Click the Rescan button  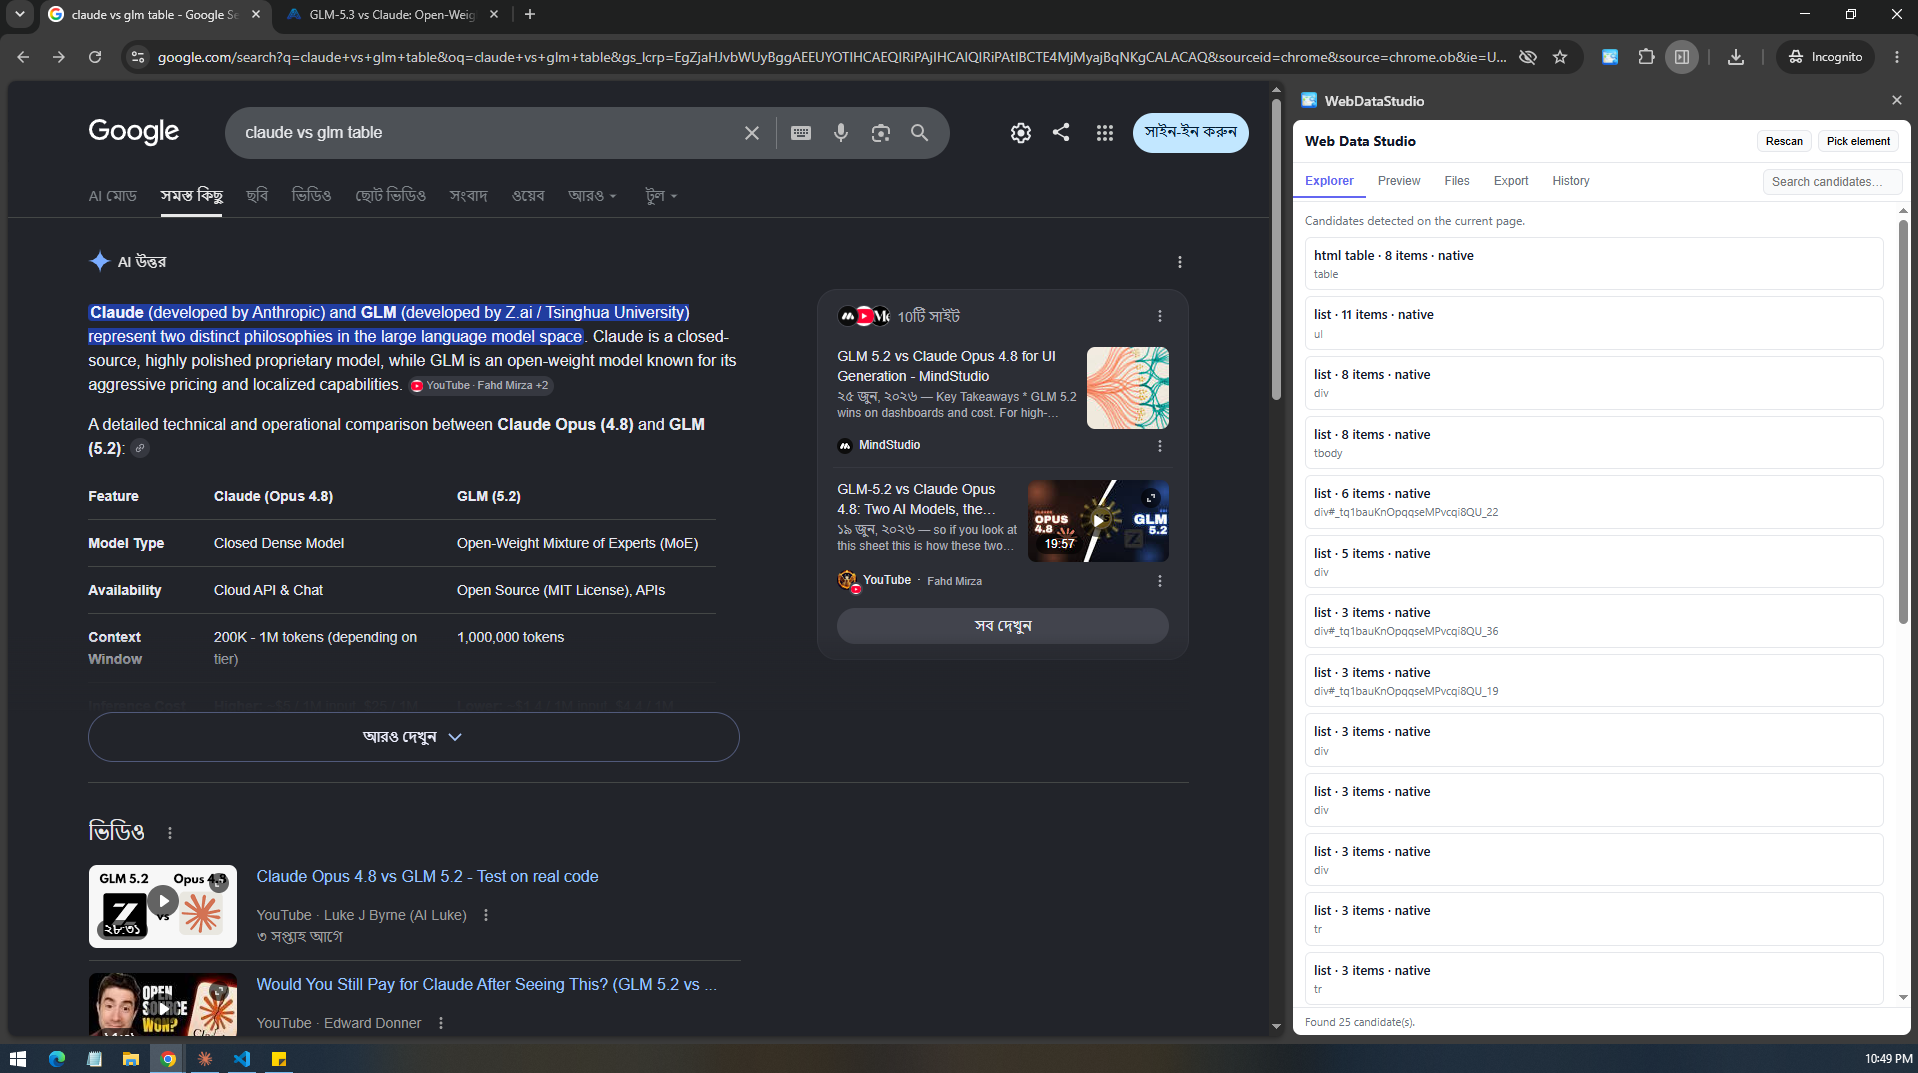pyautogui.click(x=1784, y=141)
